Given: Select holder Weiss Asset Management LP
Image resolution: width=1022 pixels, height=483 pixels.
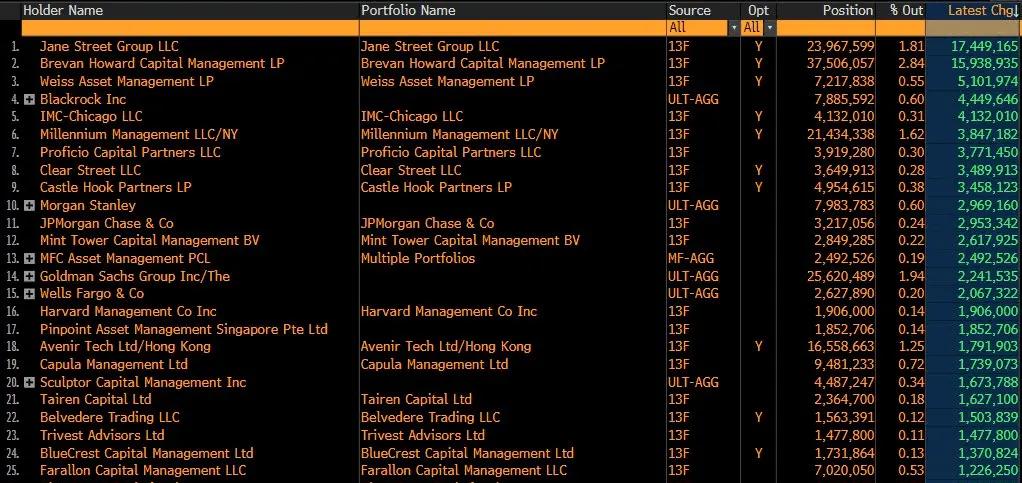Looking at the screenshot, I should pos(126,81).
